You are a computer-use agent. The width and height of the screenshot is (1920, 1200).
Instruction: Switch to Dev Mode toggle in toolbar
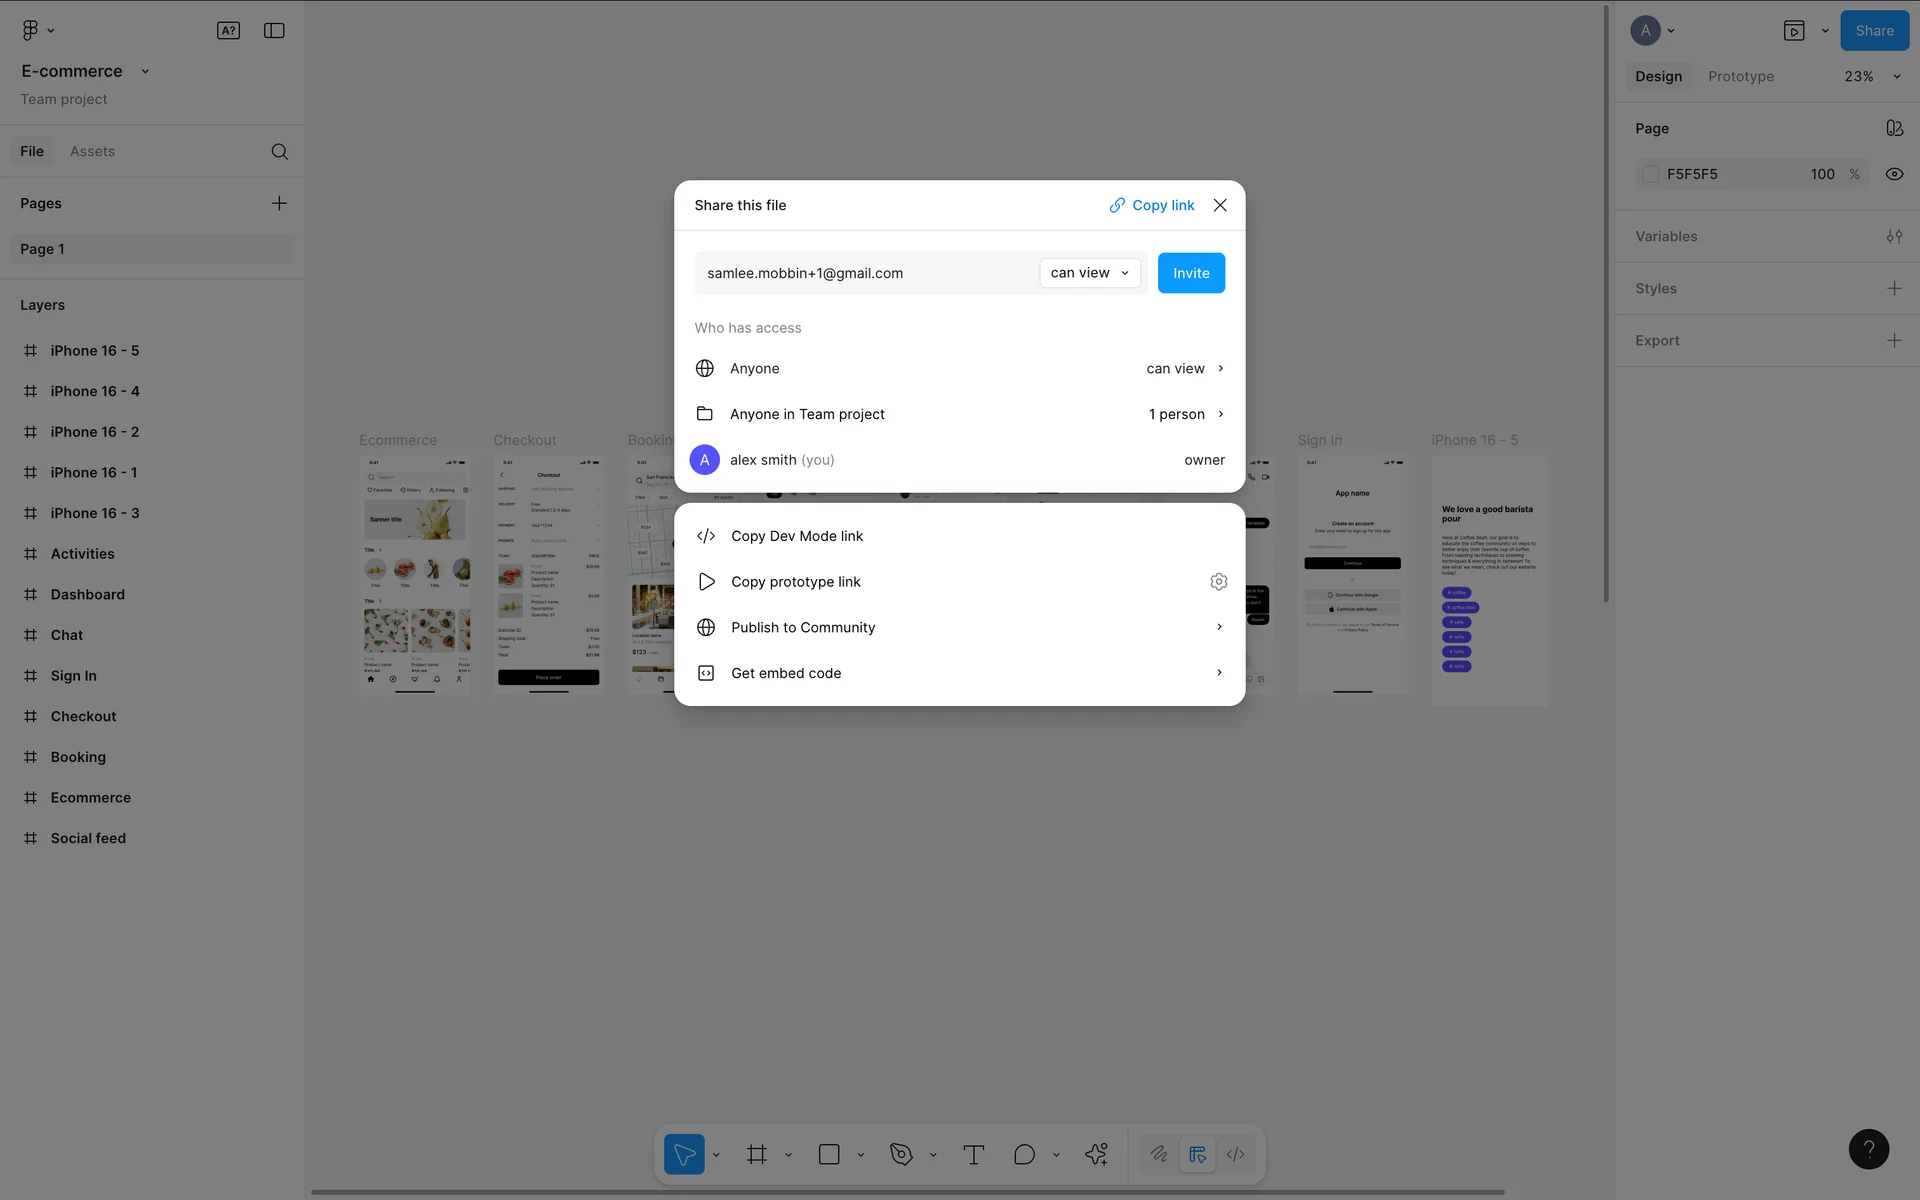click(x=1236, y=1154)
